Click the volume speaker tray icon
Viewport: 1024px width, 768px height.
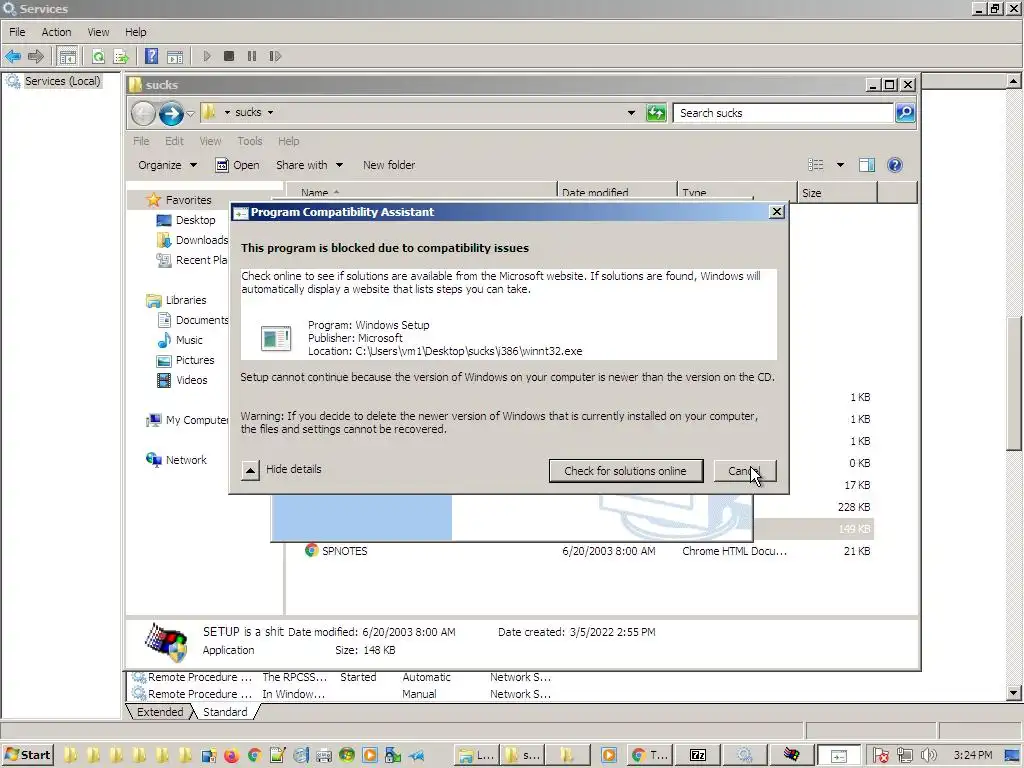[928, 756]
